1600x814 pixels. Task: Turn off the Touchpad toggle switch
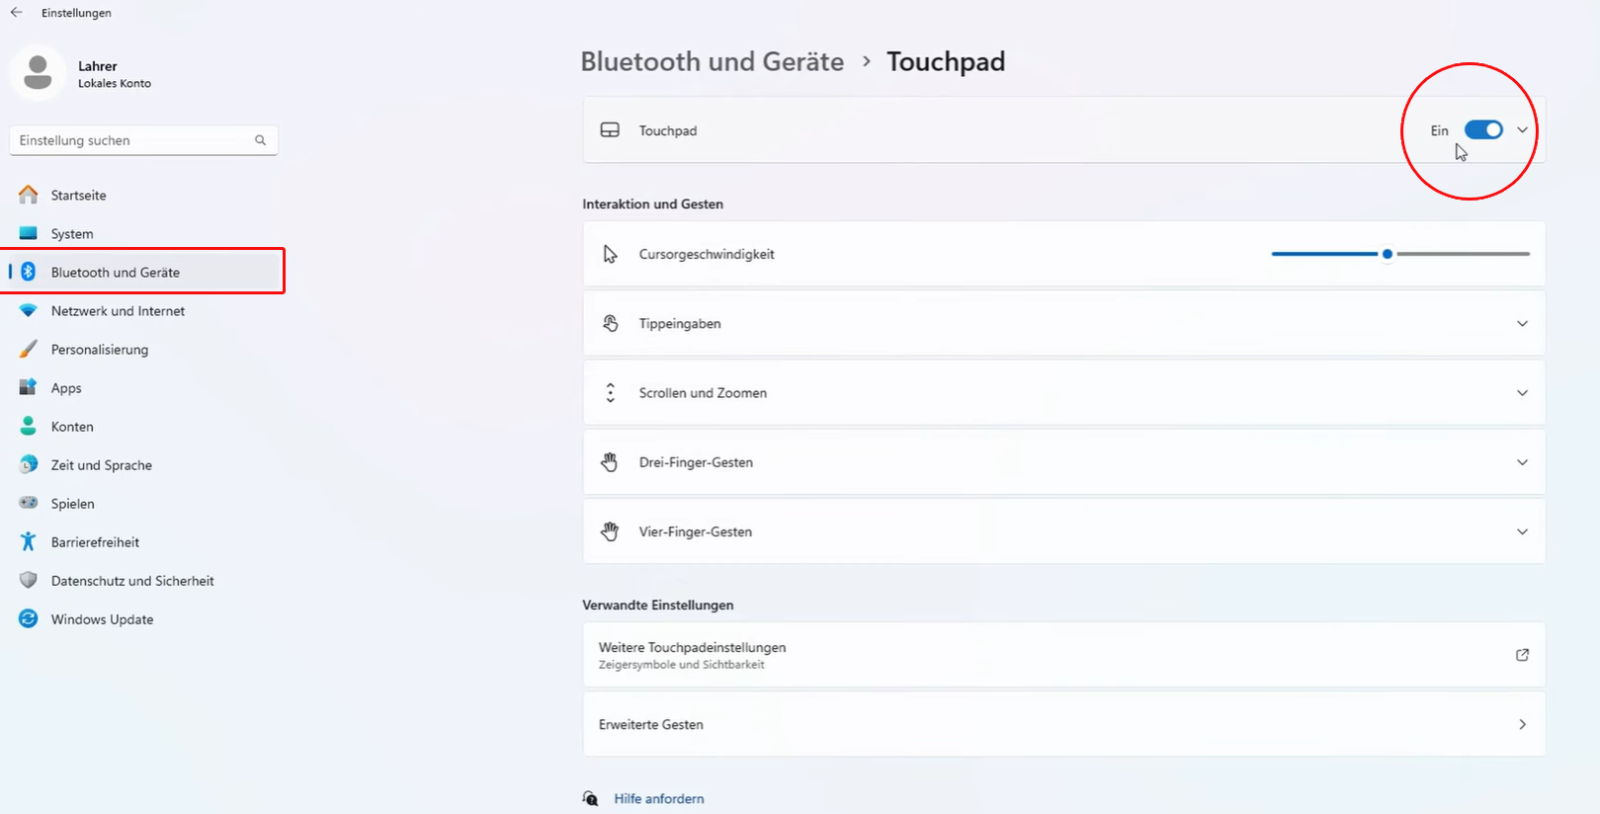(1483, 130)
